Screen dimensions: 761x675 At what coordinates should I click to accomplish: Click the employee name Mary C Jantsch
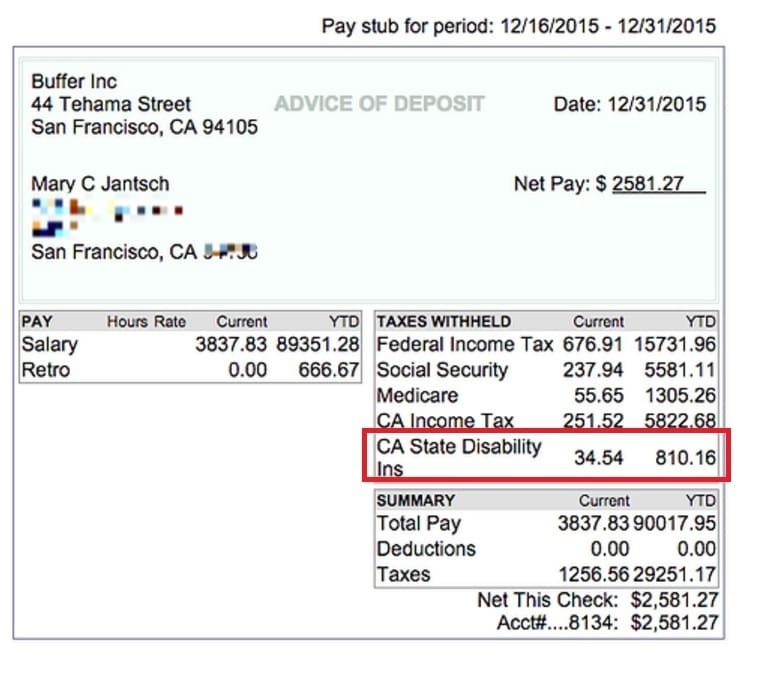coord(100,184)
